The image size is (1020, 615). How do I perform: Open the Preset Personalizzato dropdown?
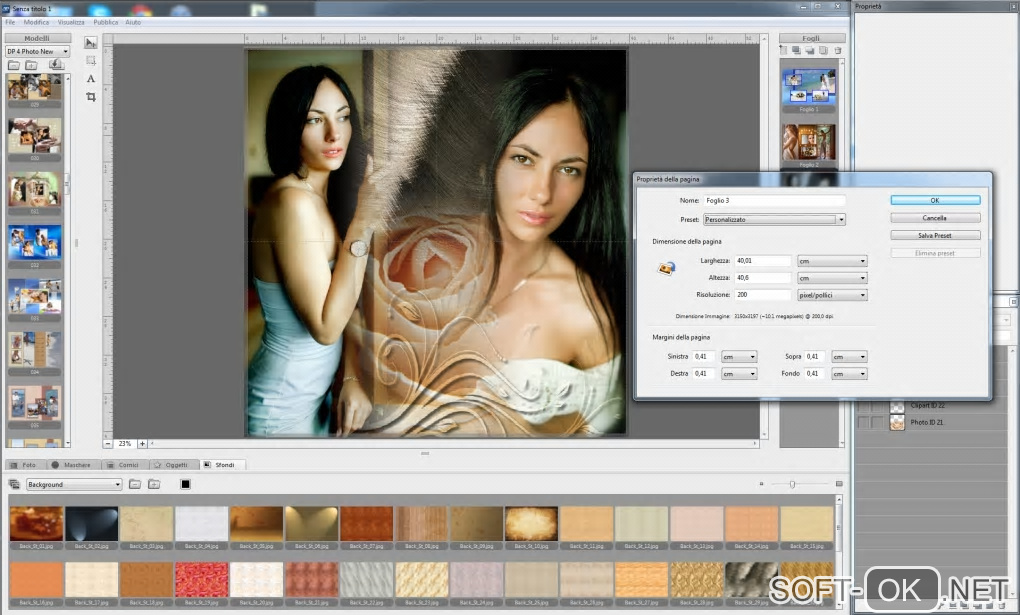click(774, 220)
